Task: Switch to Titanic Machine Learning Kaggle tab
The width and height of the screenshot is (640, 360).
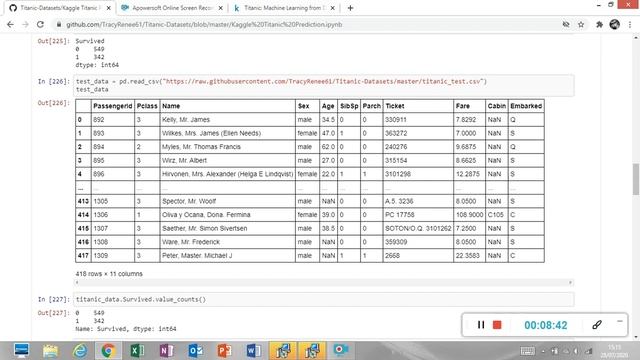Action: (284, 8)
